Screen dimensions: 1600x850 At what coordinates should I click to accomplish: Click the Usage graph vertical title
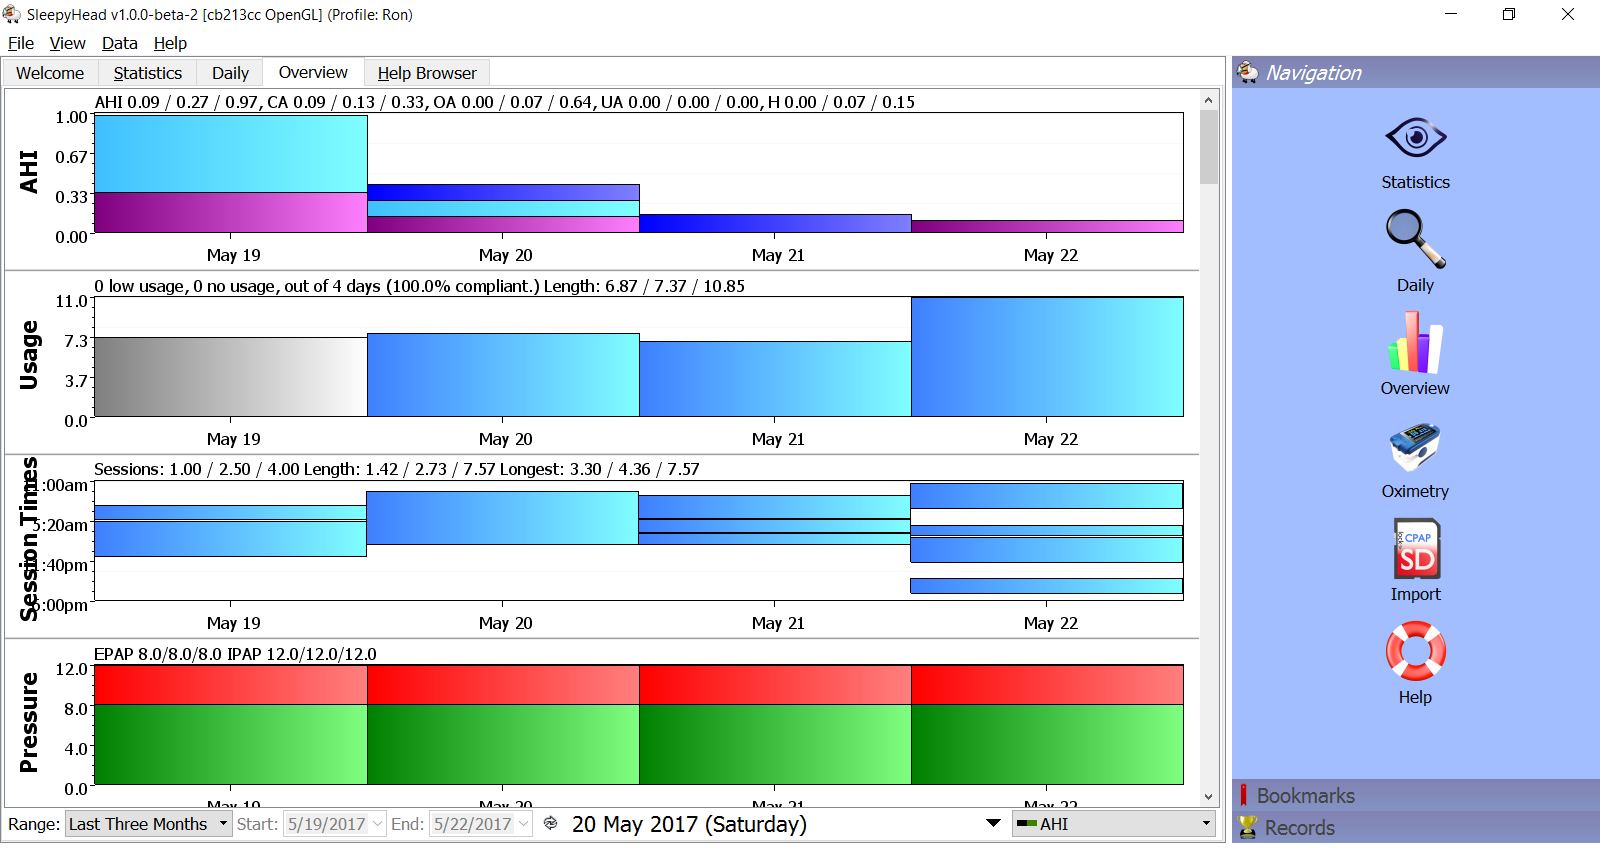[29, 355]
